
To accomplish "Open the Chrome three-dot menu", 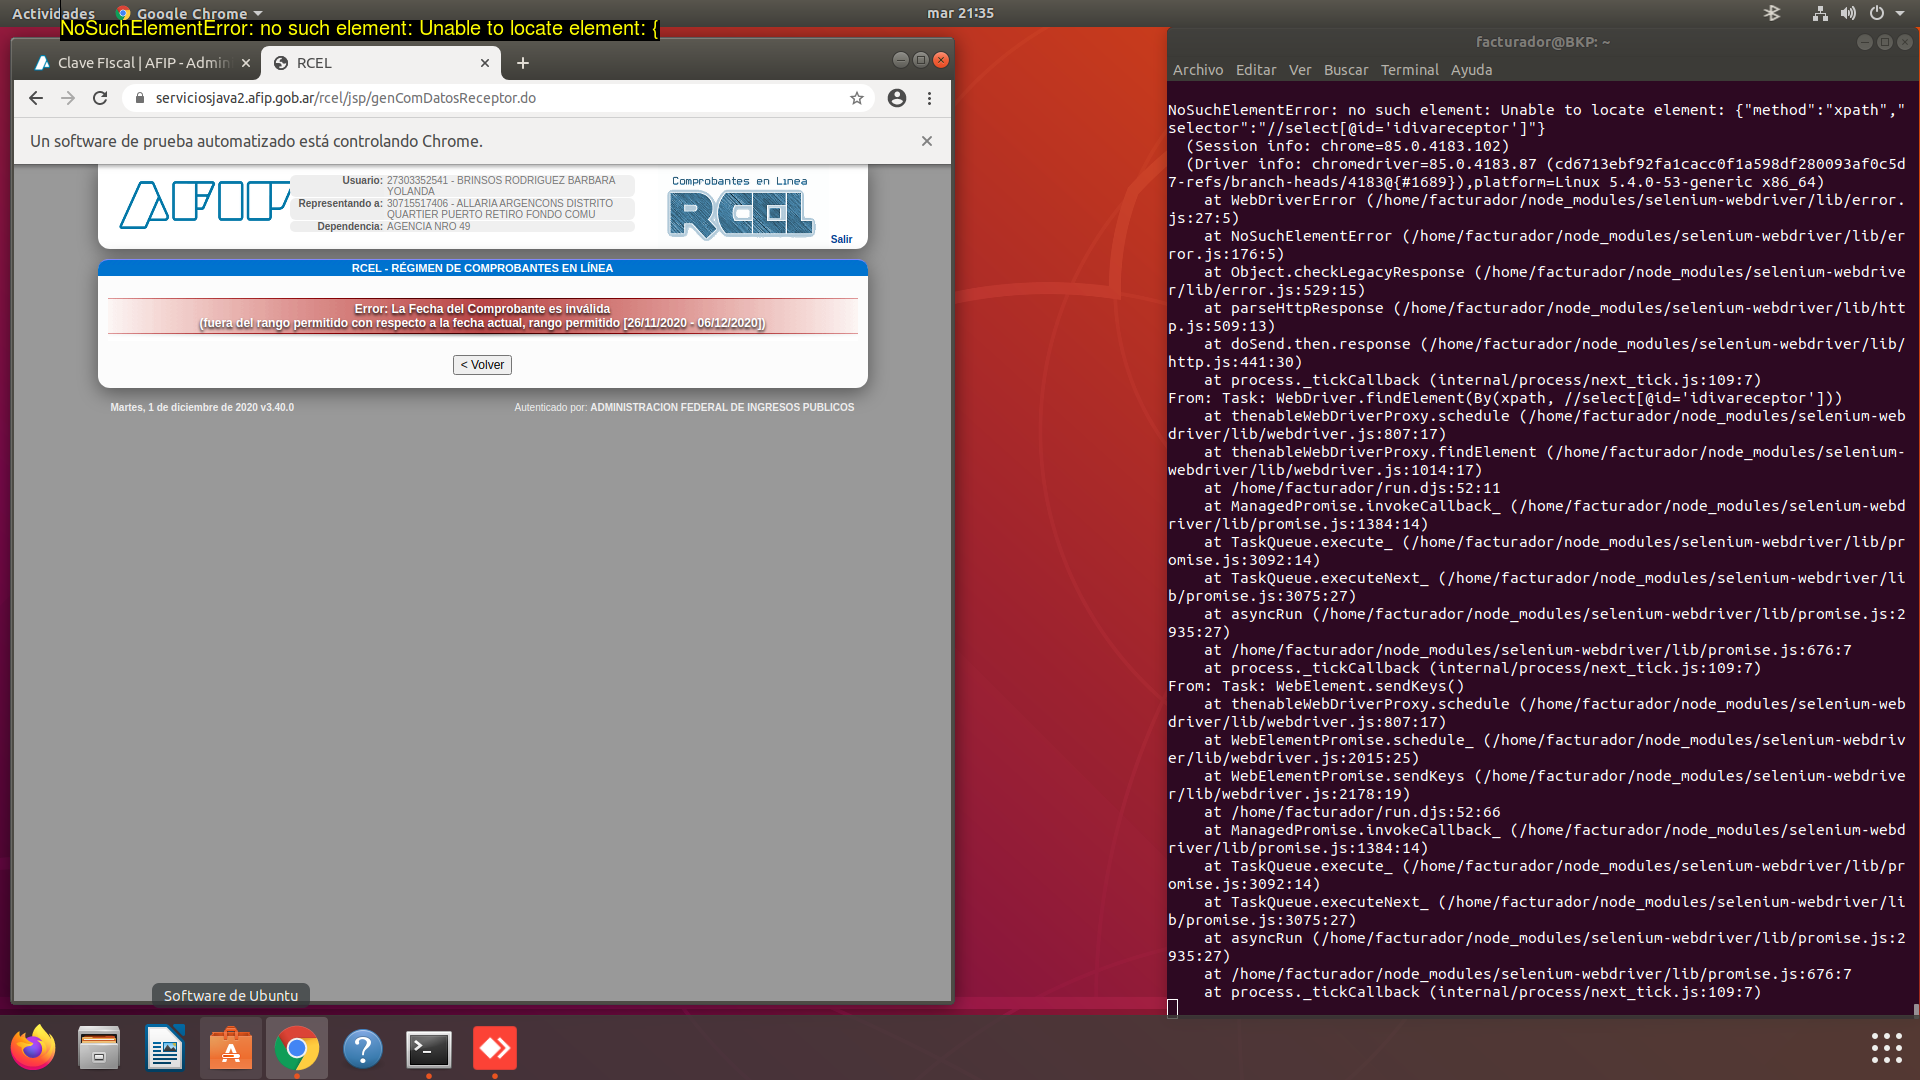I will click(x=929, y=98).
